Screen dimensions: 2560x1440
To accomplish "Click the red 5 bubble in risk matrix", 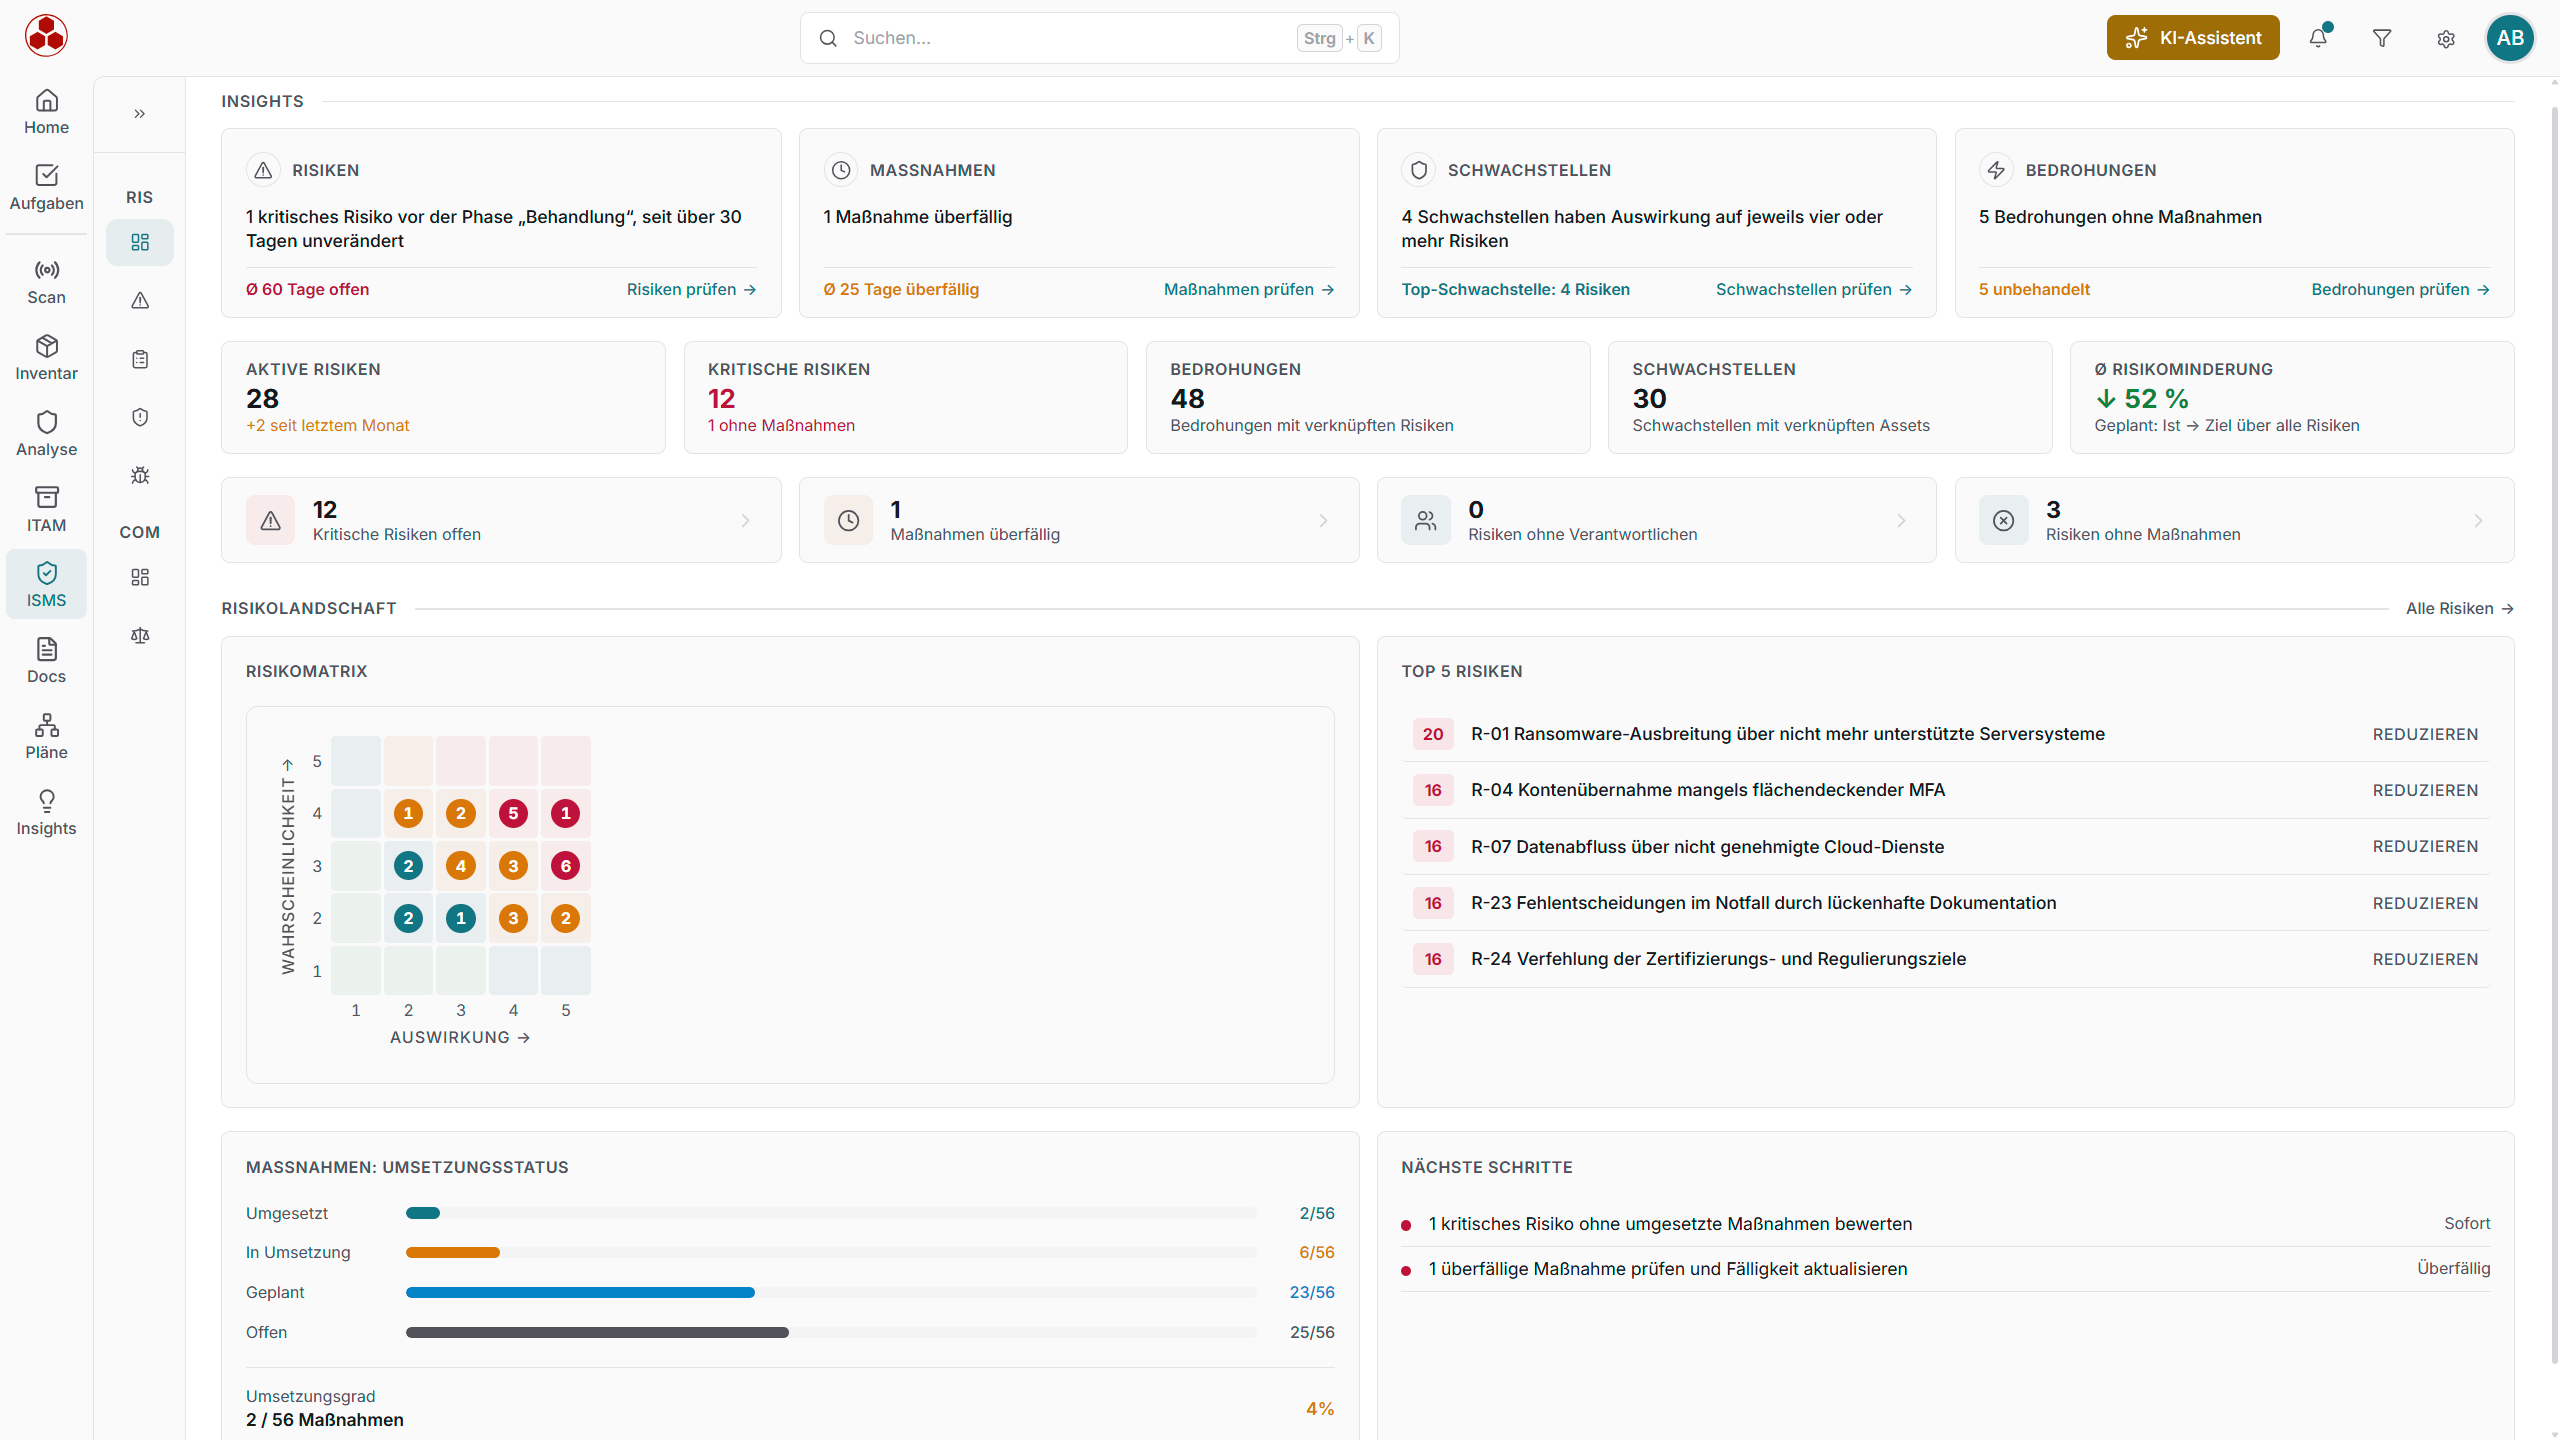I will click(x=513, y=813).
